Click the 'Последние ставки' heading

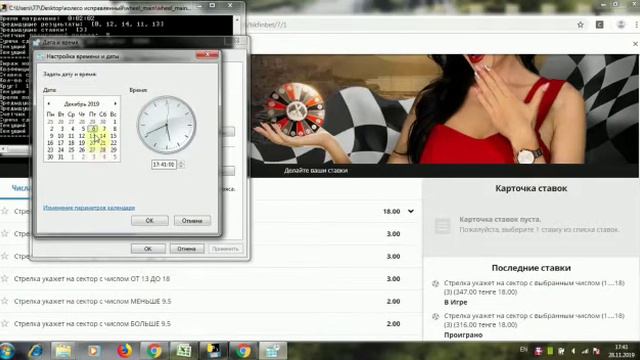[x=531, y=268]
